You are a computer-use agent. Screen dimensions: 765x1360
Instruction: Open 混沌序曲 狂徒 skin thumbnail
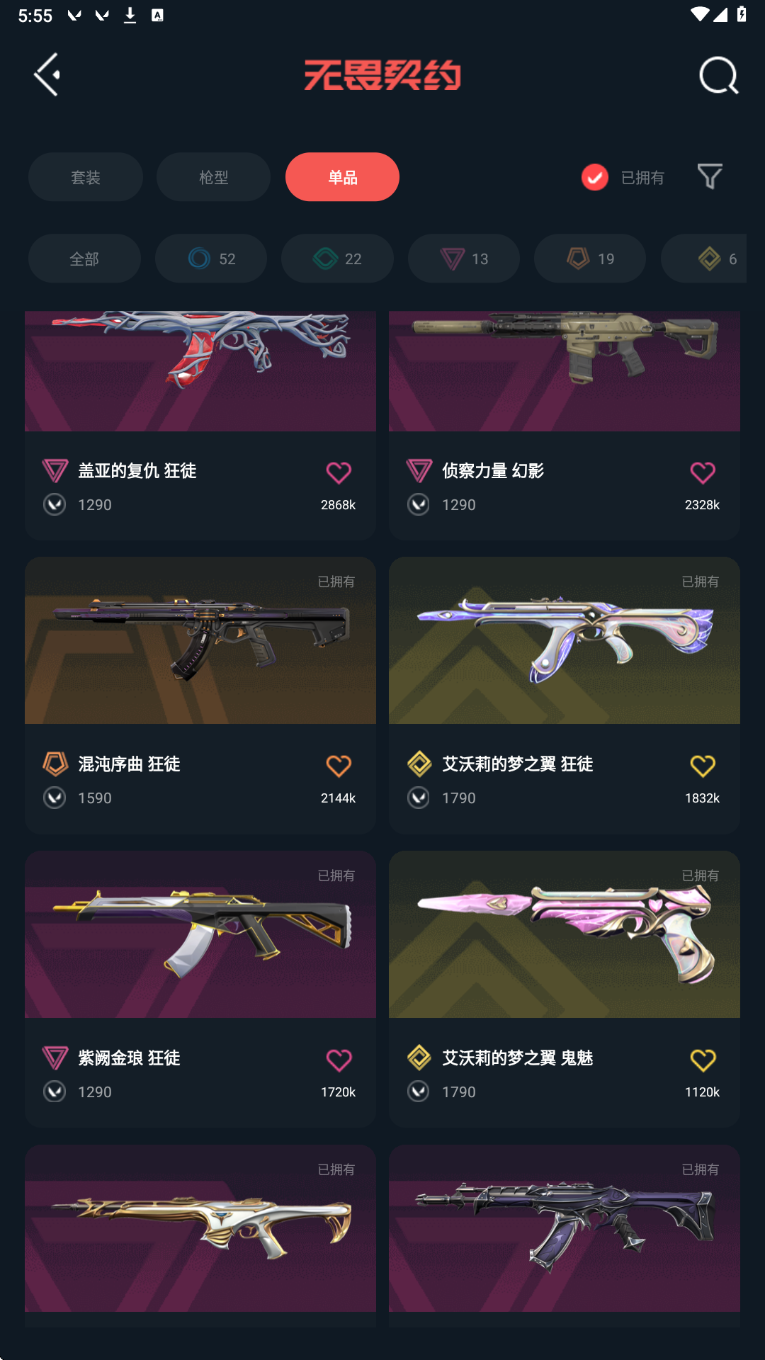pos(200,641)
